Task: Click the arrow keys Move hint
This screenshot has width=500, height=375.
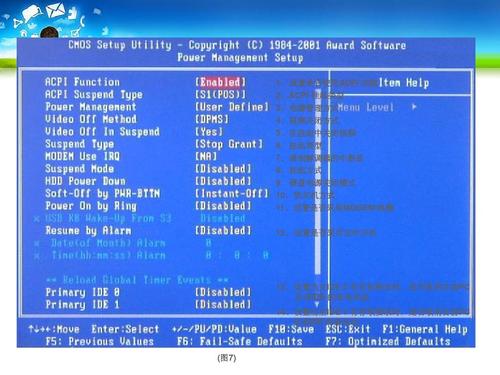Action: [54, 329]
